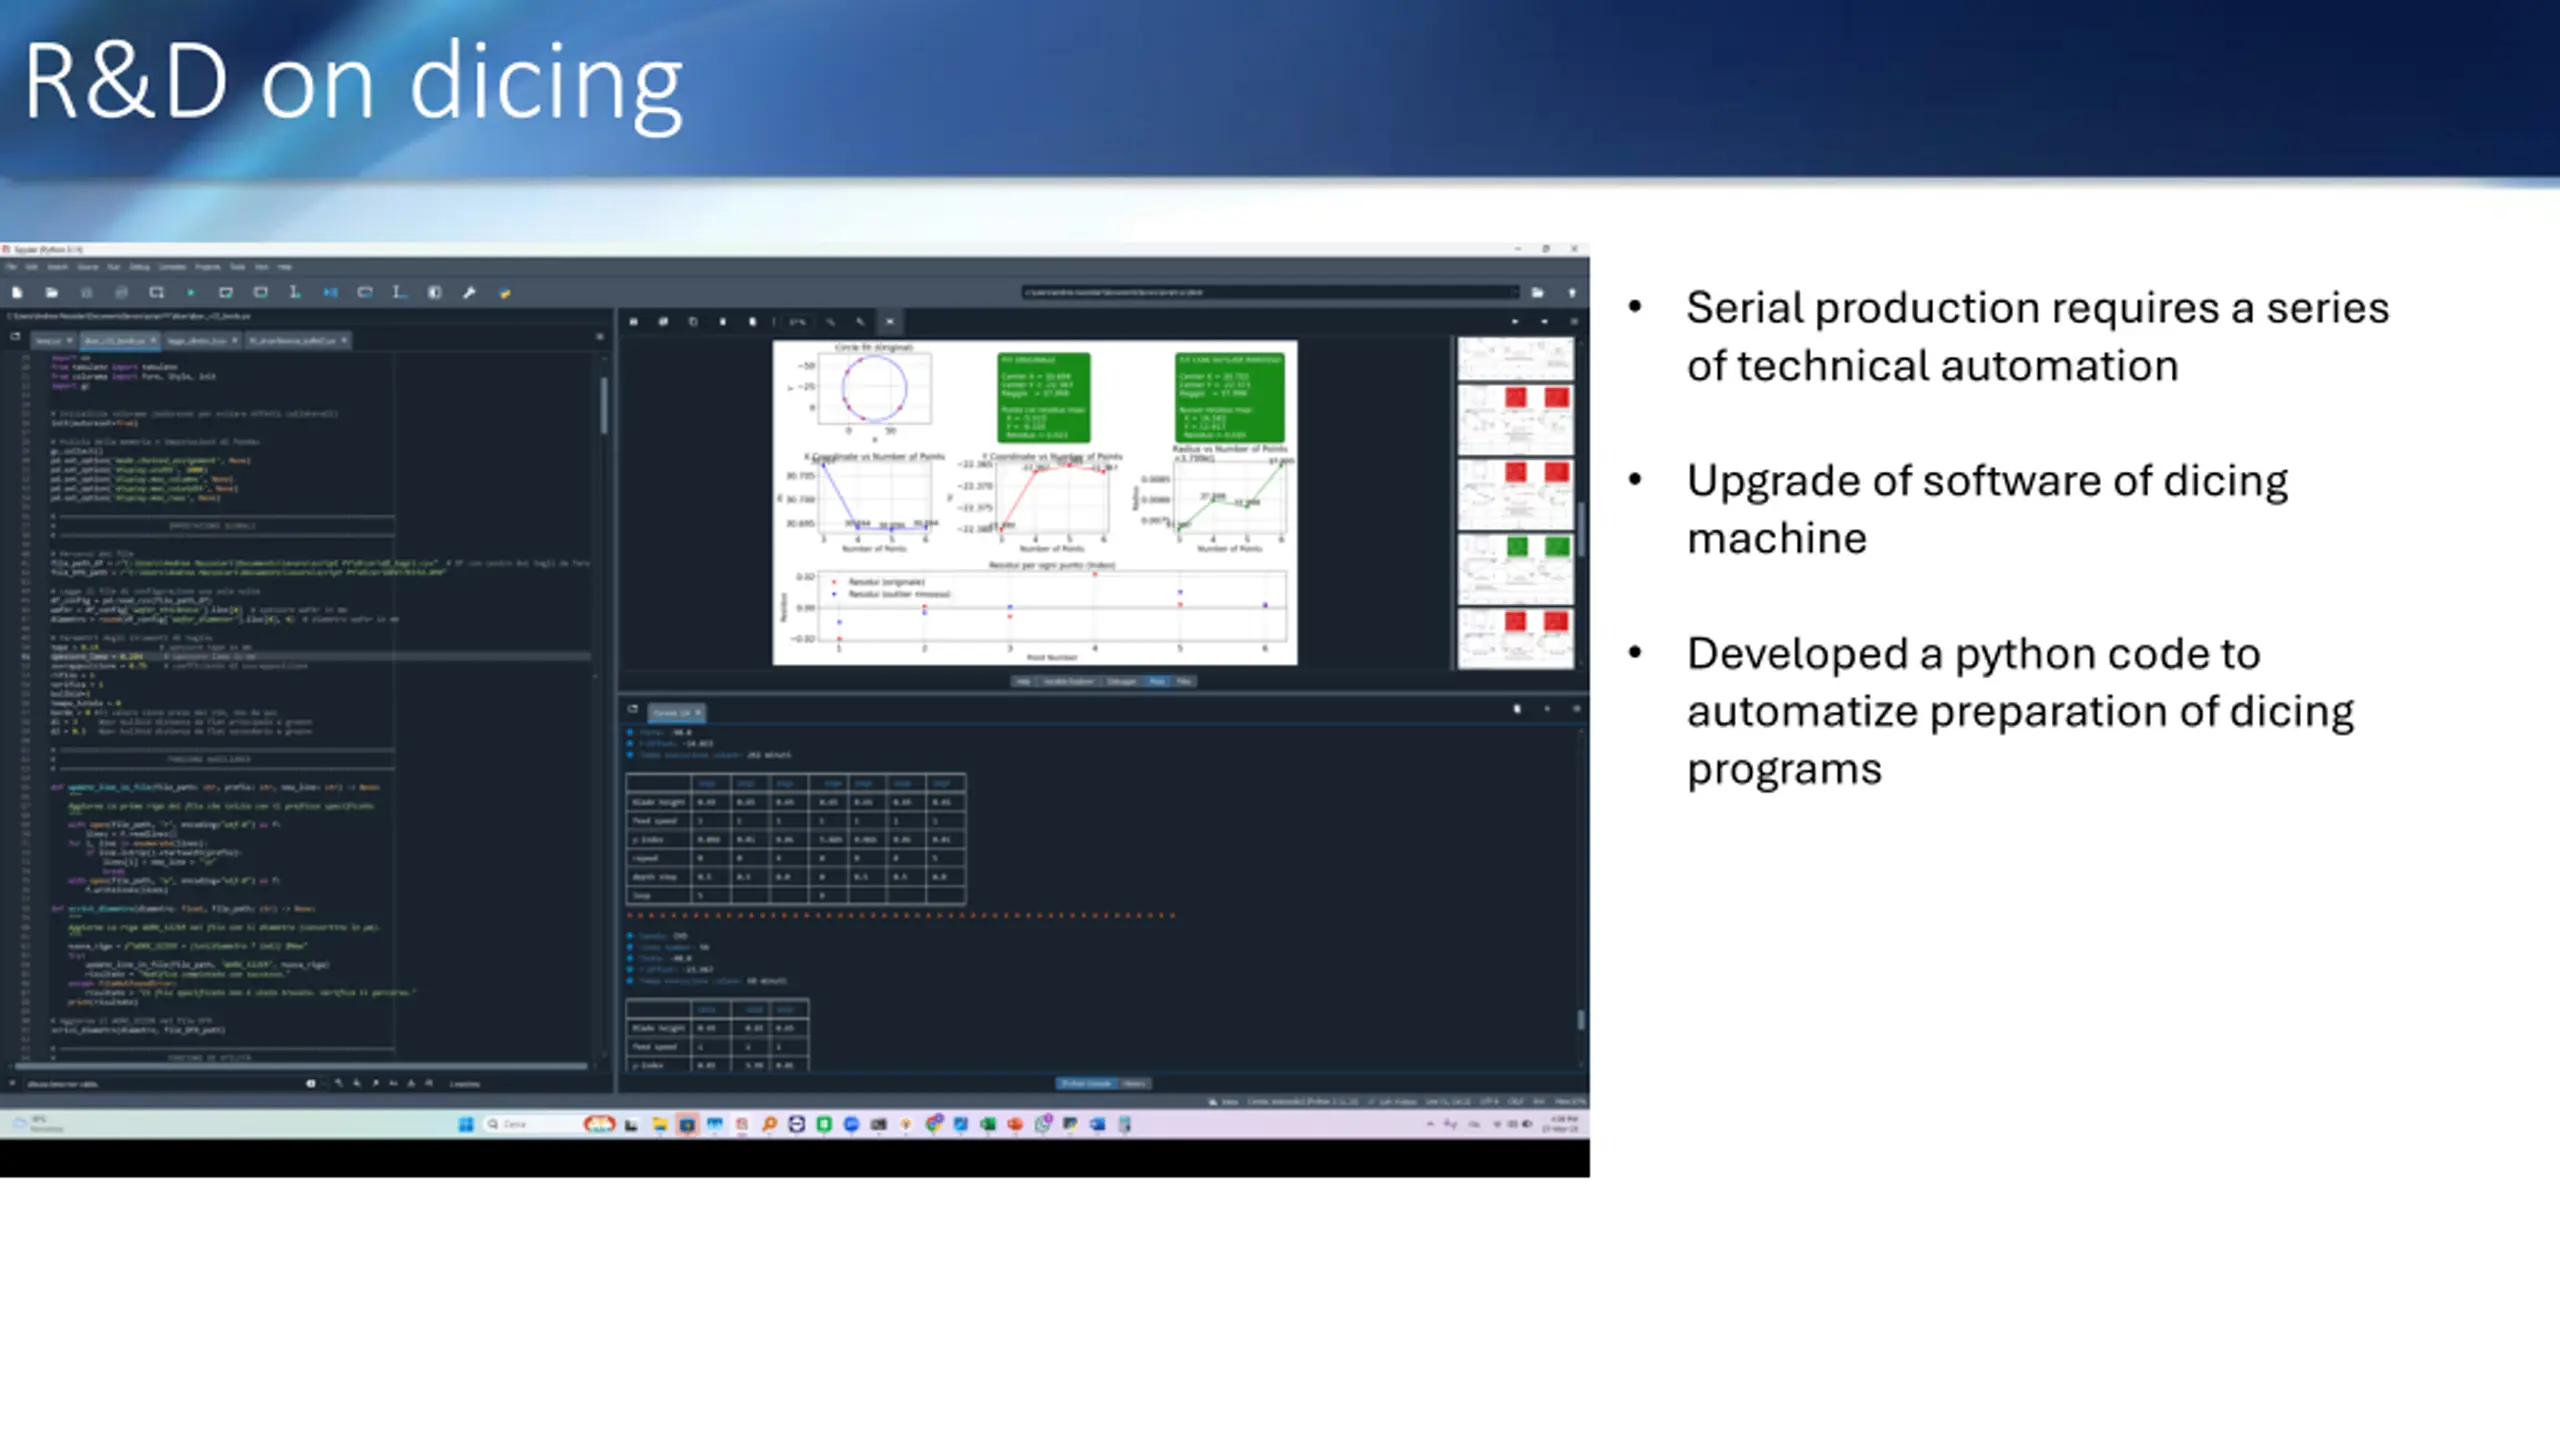The width and height of the screenshot is (2560, 1440).
Task: Click the blue Debug file icon
Action: [330, 293]
